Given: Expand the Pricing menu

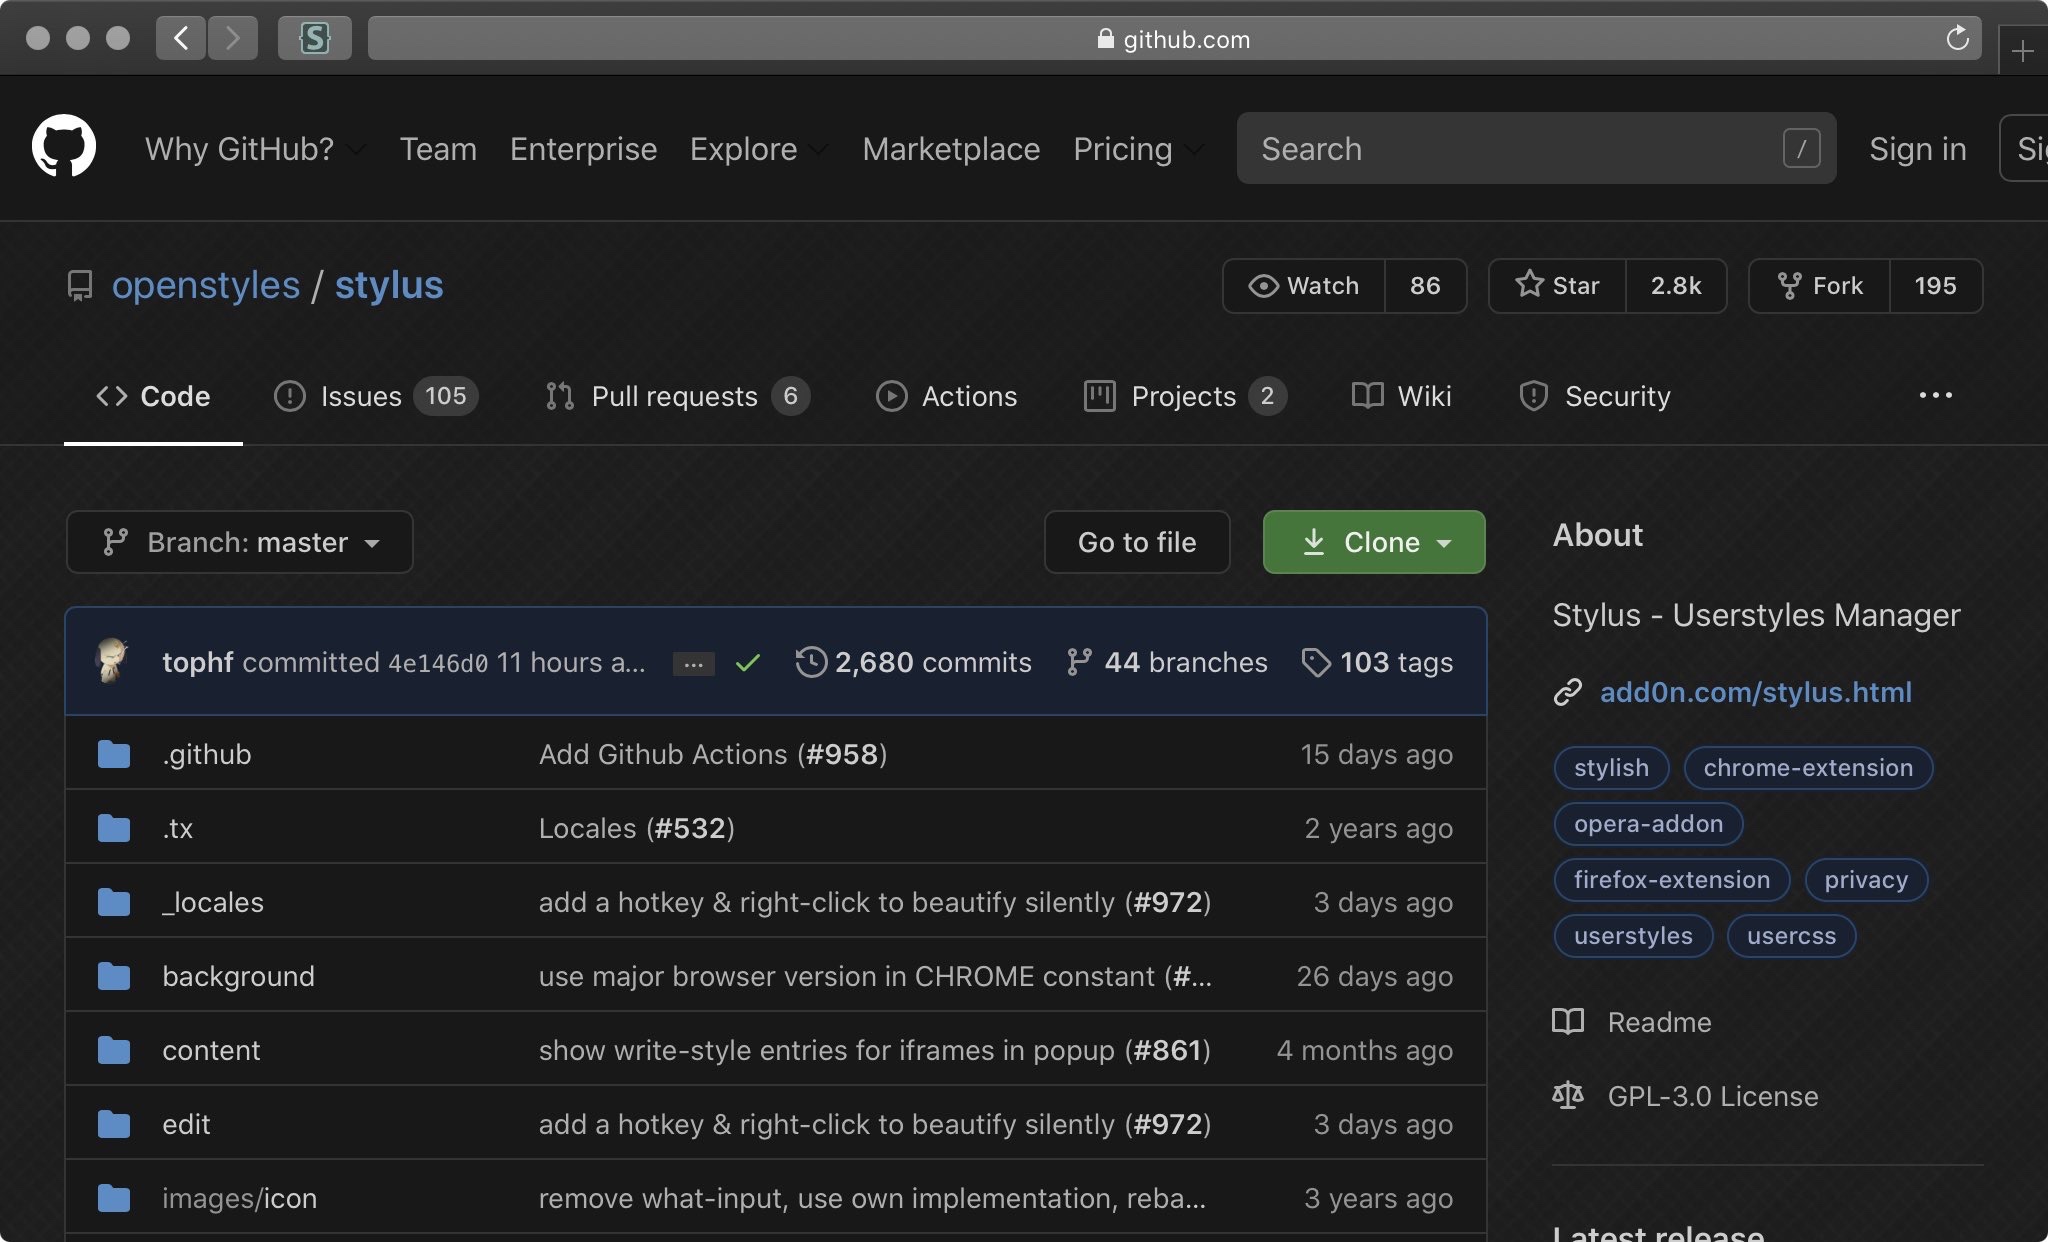Looking at the screenshot, I should pos(1138,149).
